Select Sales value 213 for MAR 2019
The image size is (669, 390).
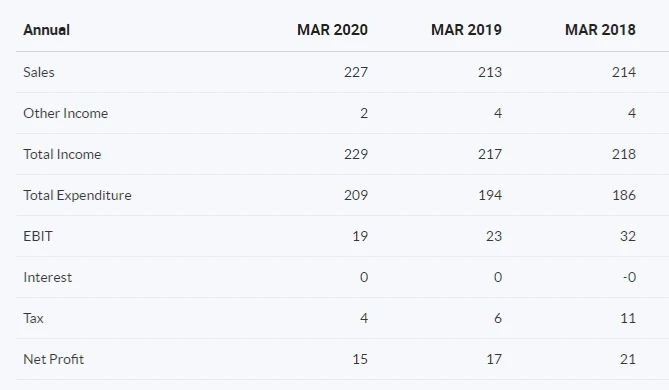coord(490,72)
